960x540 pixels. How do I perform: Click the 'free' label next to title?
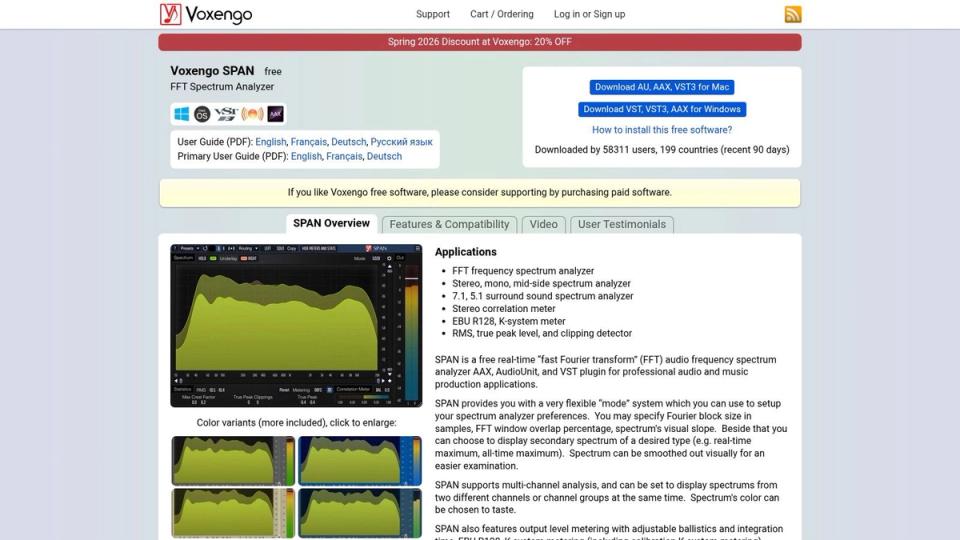click(x=273, y=72)
